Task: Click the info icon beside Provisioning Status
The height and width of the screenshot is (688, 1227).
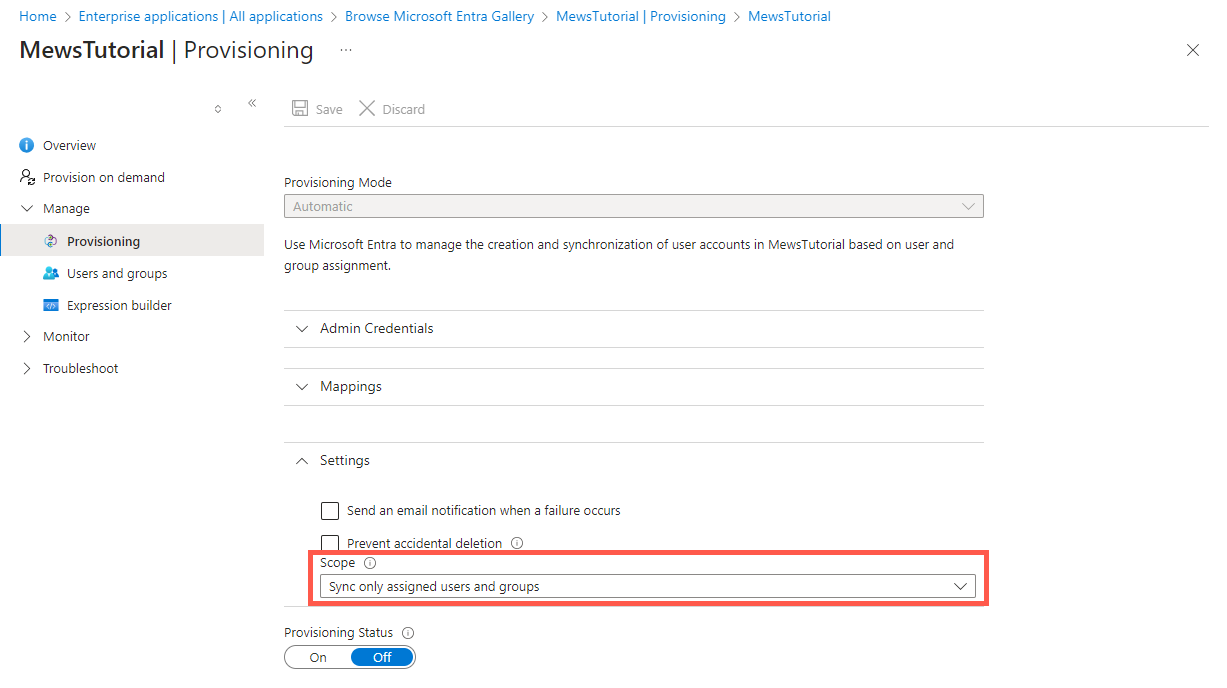Action: [x=408, y=633]
